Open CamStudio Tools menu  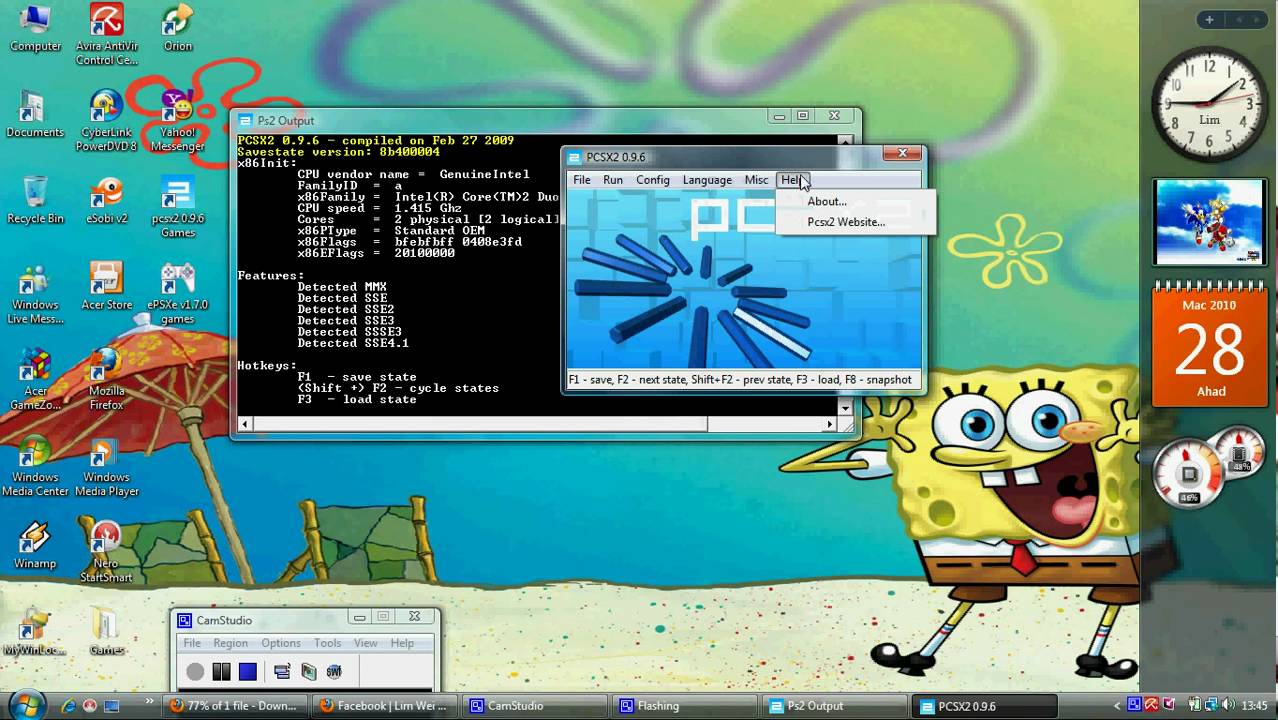pos(328,643)
